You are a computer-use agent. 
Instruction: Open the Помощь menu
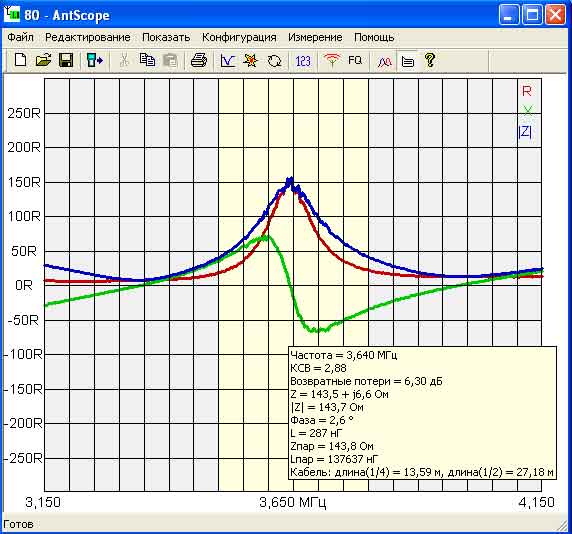pos(374,37)
